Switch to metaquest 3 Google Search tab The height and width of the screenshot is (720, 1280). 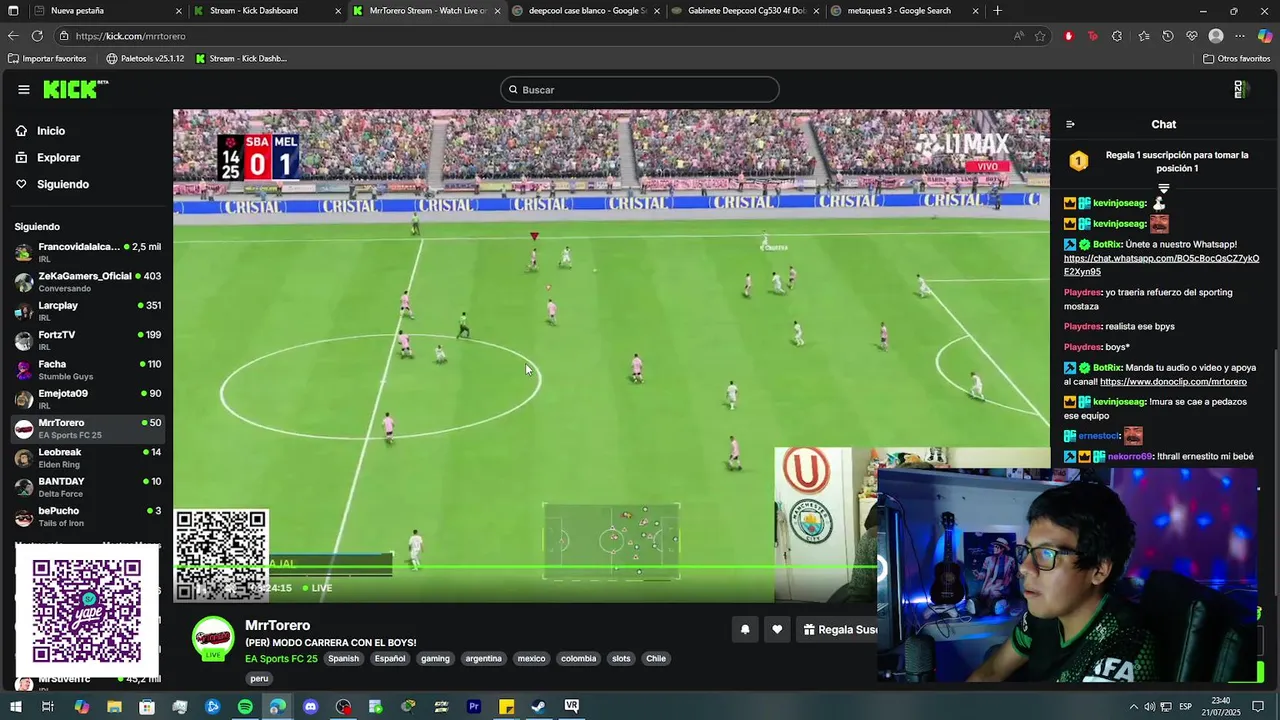click(x=903, y=11)
